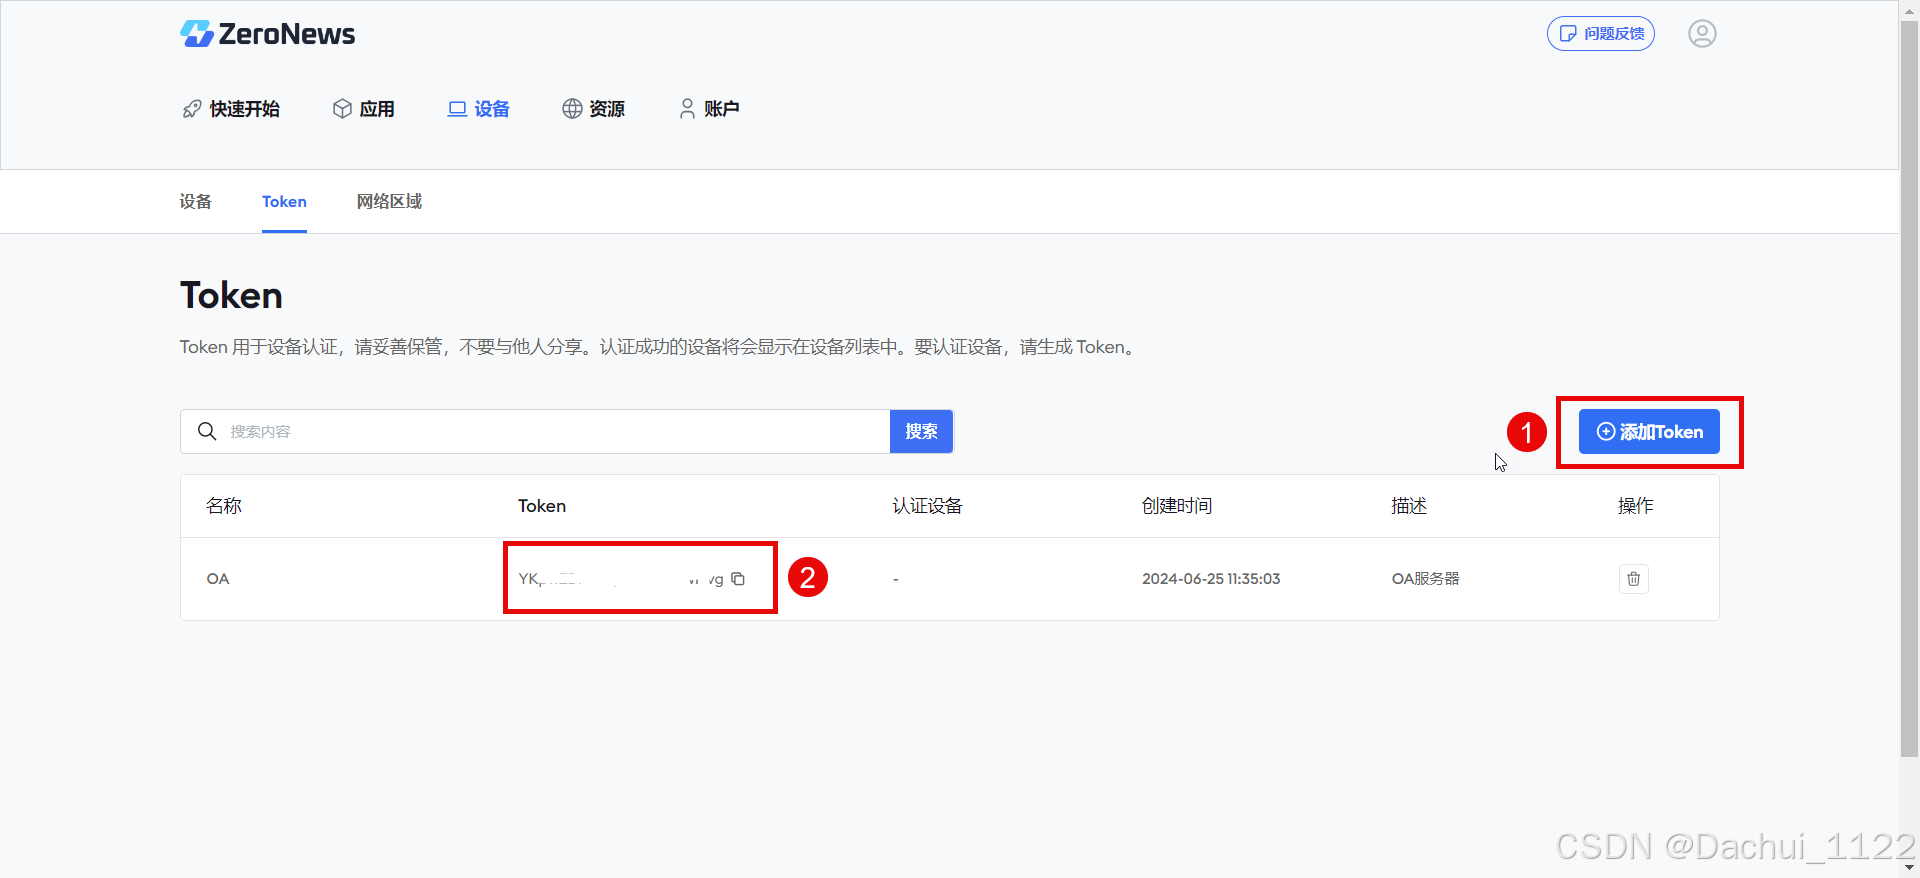Click the copy icon next to OA token
This screenshot has width=1920, height=878.
pyautogui.click(x=738, y=579)
